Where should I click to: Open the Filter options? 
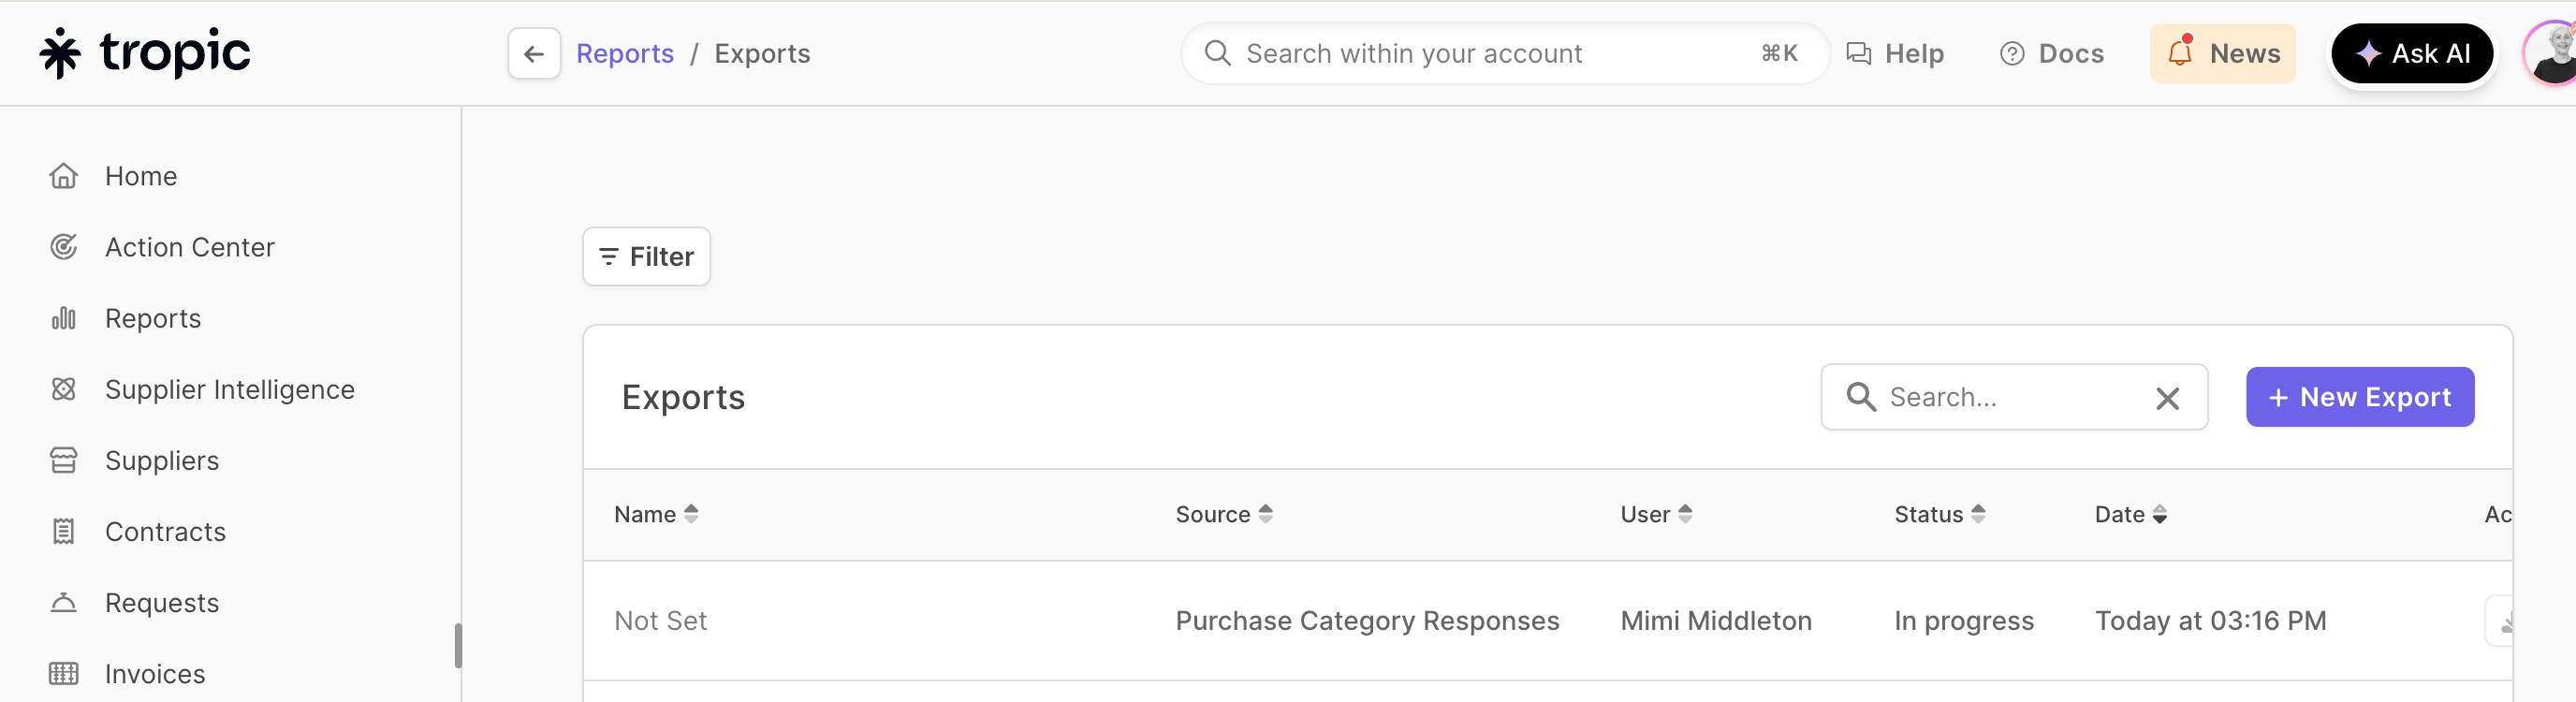[x=646, y=257]
